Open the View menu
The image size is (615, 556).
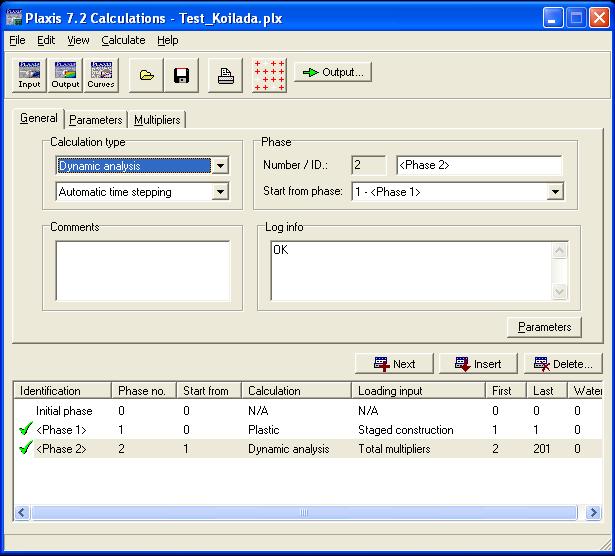[x=78, y=40]
